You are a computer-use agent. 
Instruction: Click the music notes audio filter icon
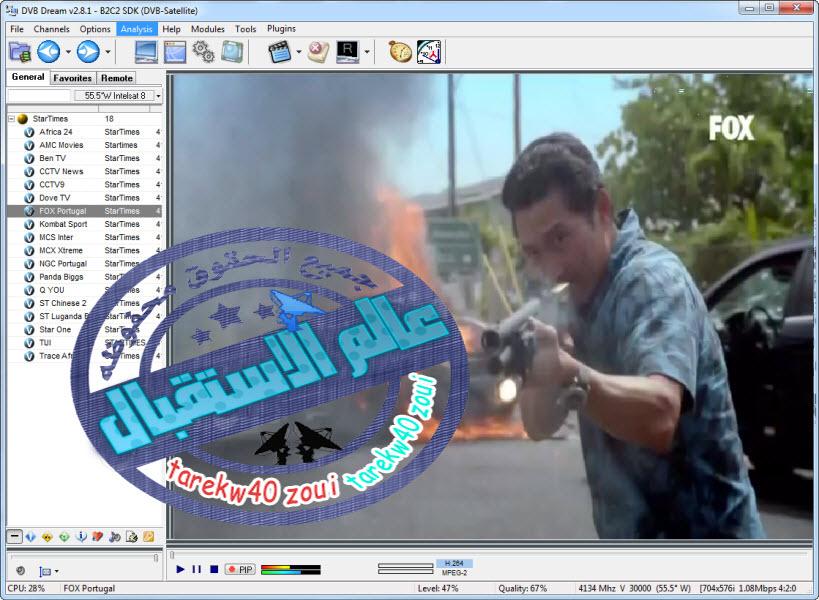tap(115, 537)
